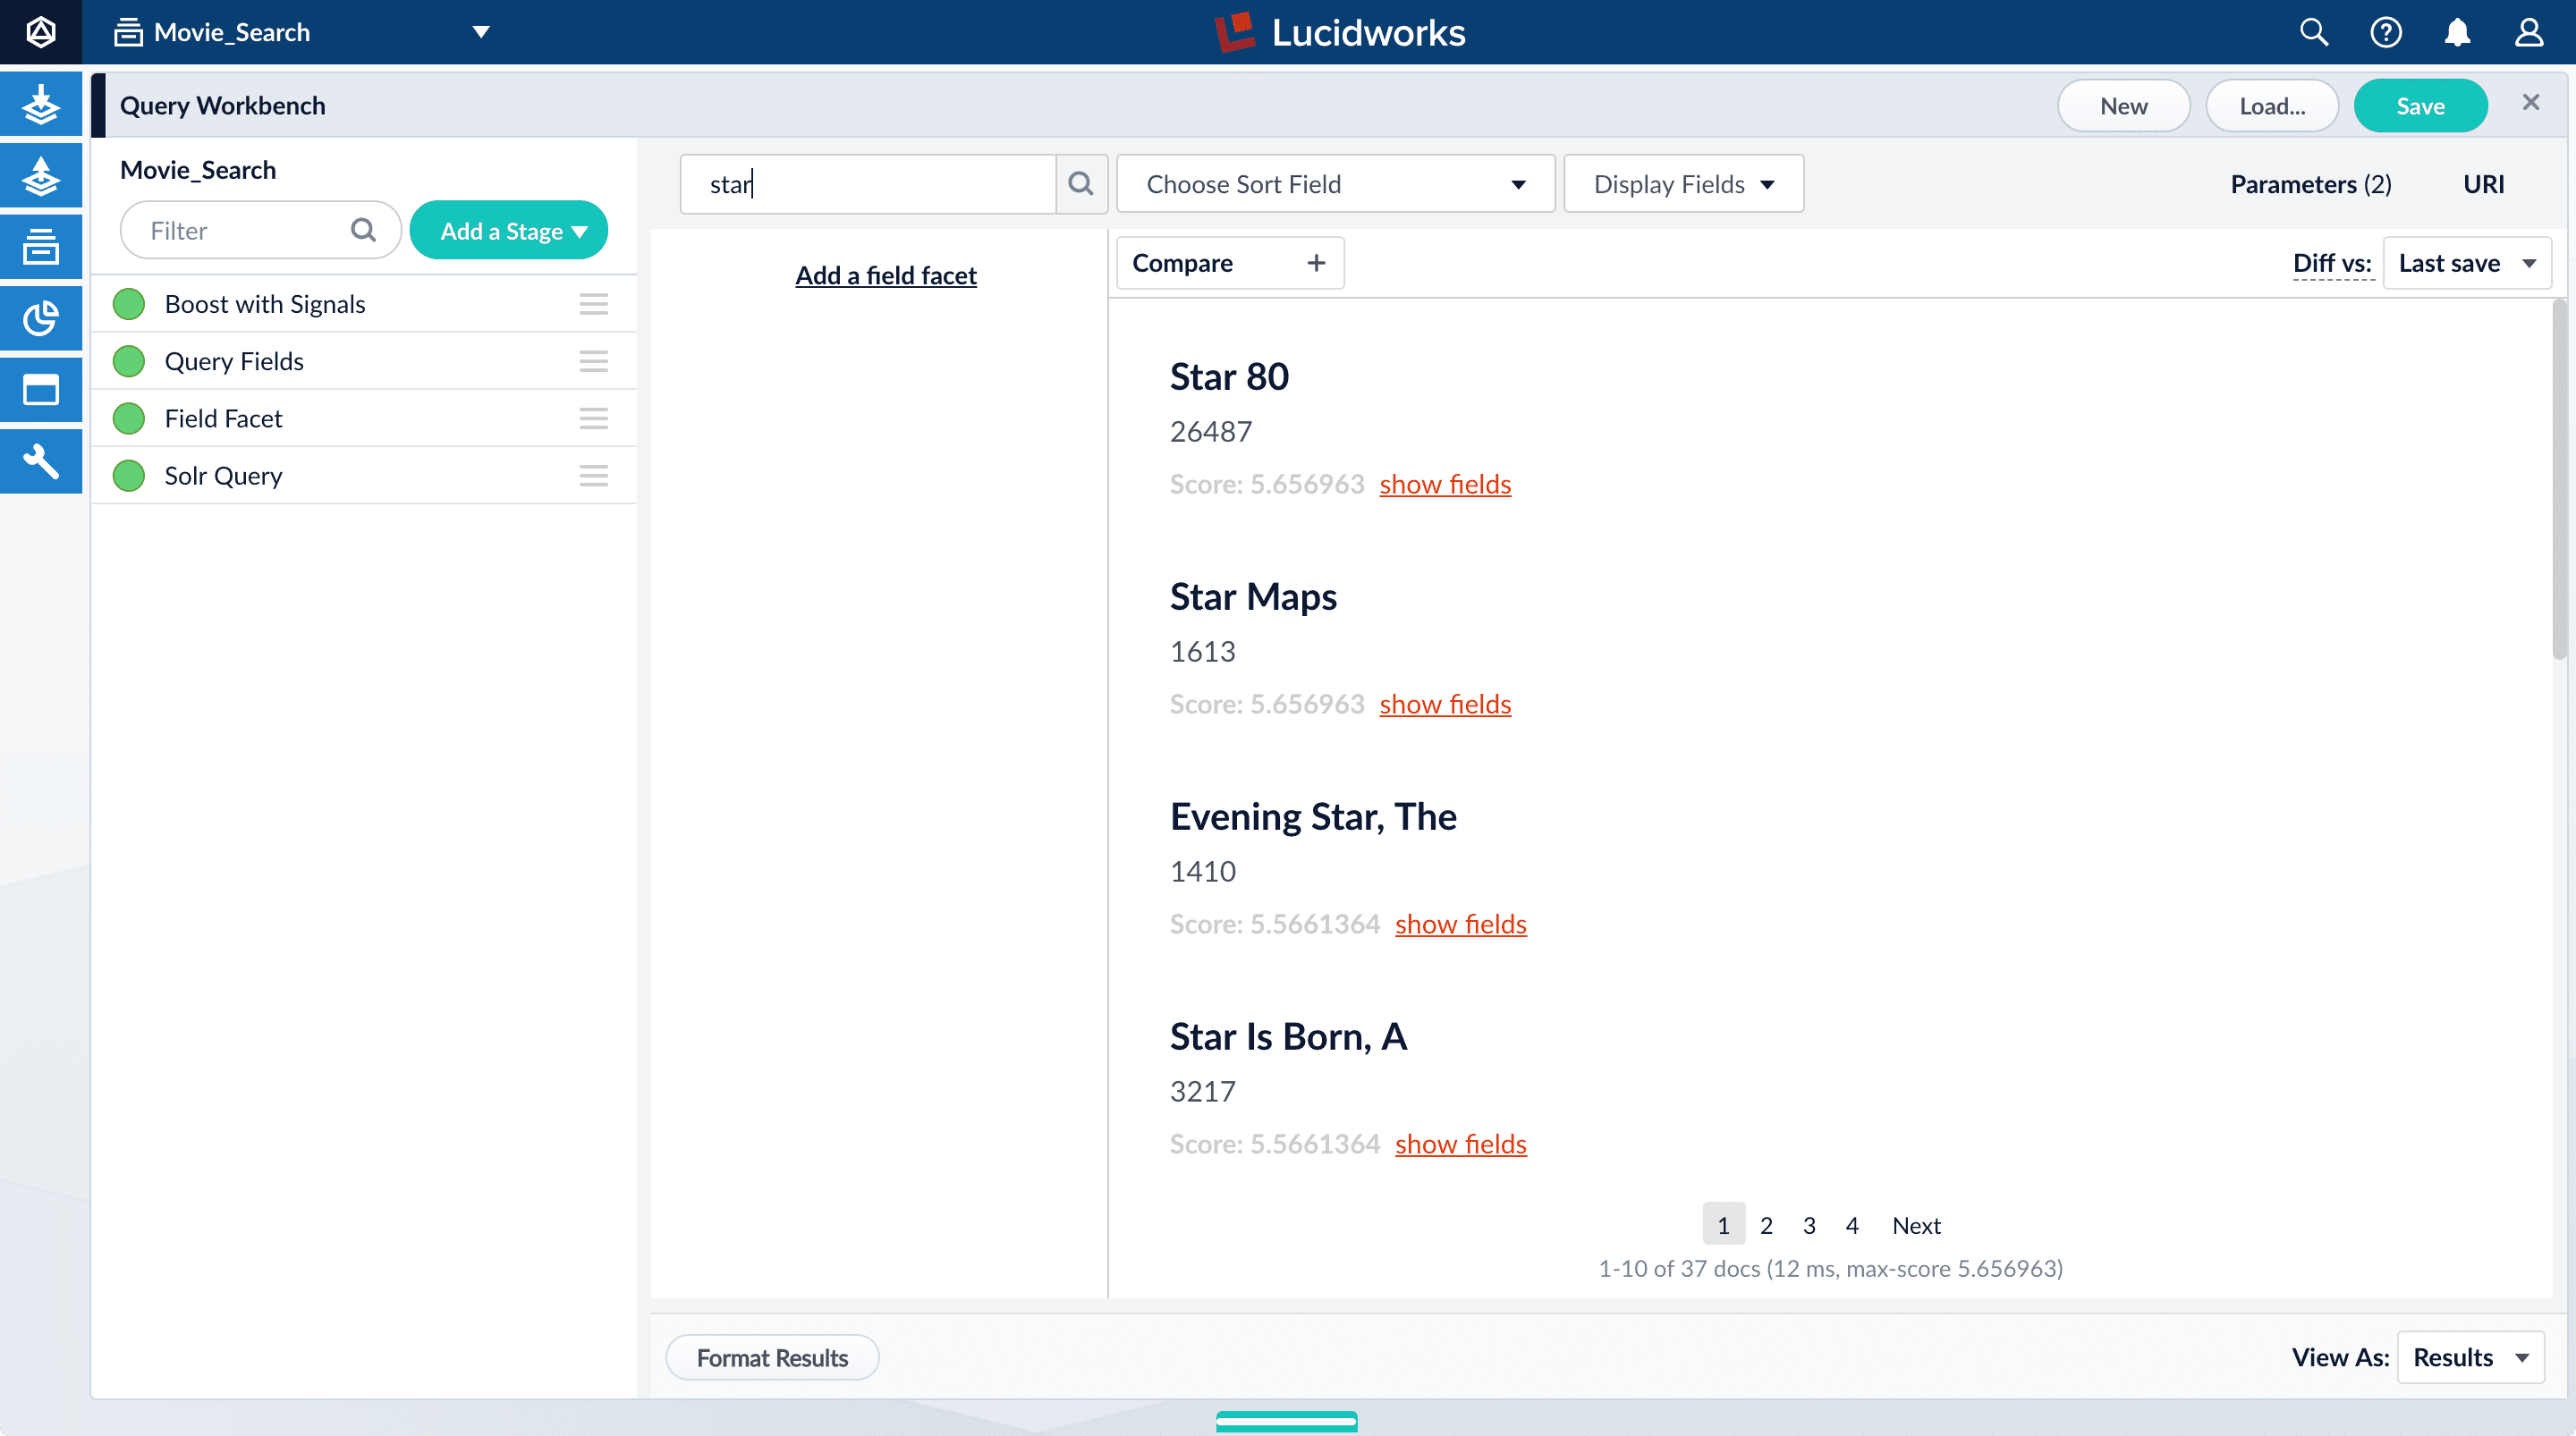Viewport: 2576px width, 1436px height.
Task: Click the Save button
Action: tap(2420, 106)
